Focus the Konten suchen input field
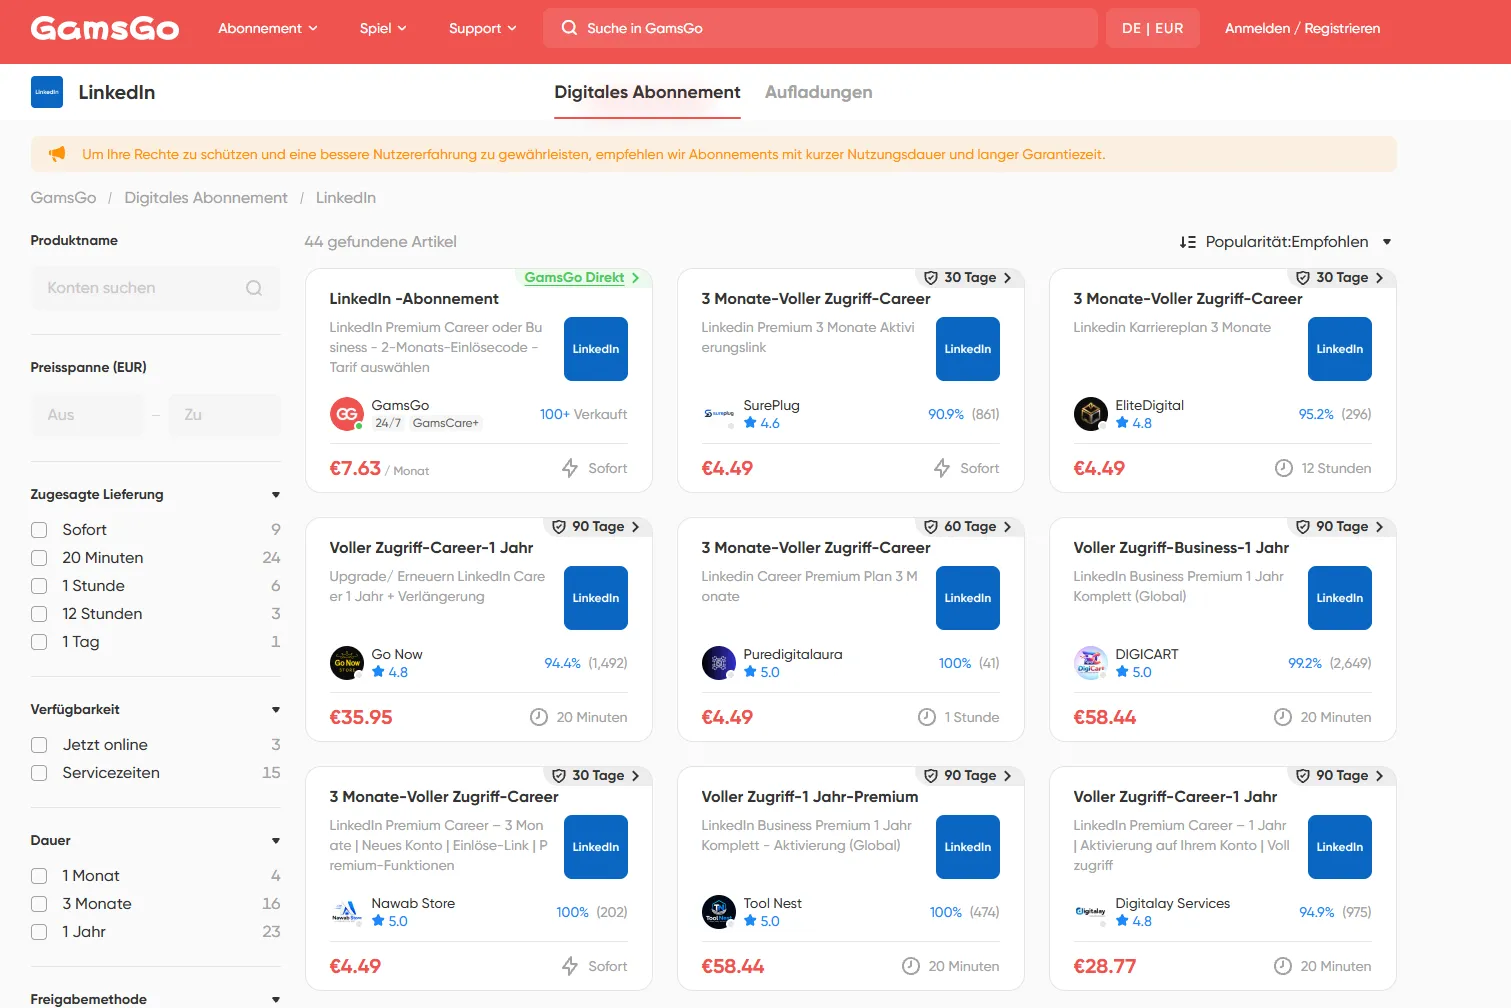The height and width of the screenshot is (1008, 1511). click(155, 288)
